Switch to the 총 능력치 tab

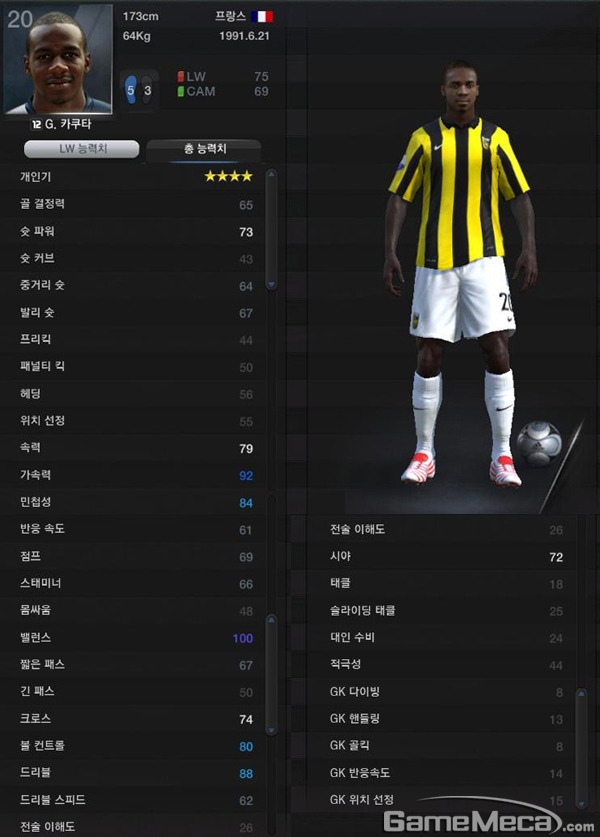(204, 149)
